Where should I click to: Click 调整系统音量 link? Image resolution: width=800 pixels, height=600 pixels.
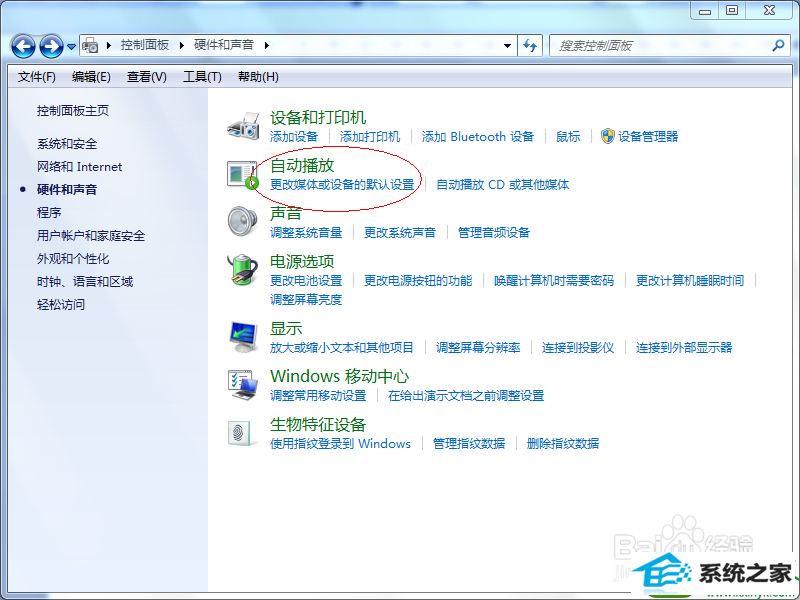pyautogui.click(x=306, y=233)
